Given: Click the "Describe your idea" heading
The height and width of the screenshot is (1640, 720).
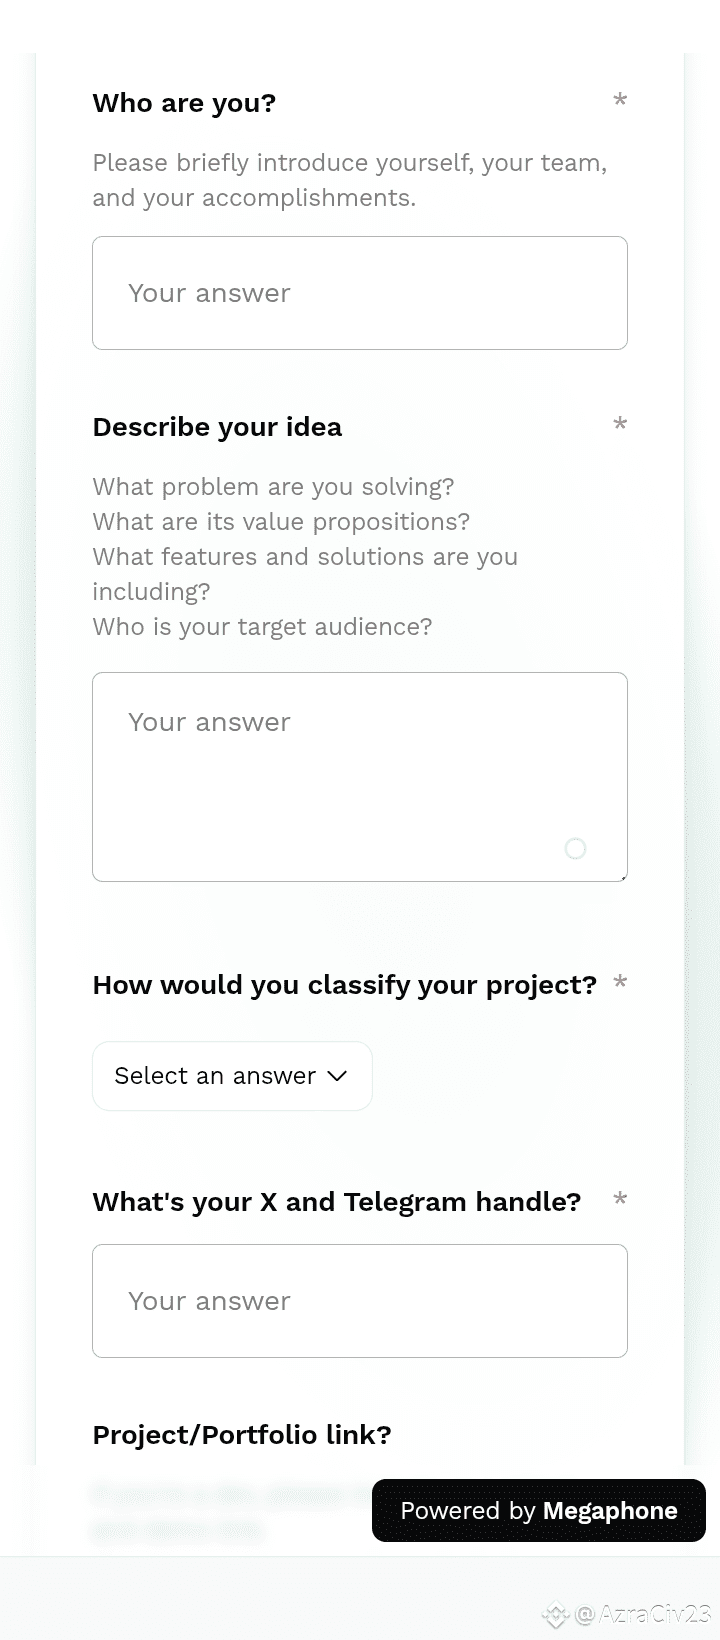Looking at the screenshot, I should [x=217, y=427].
